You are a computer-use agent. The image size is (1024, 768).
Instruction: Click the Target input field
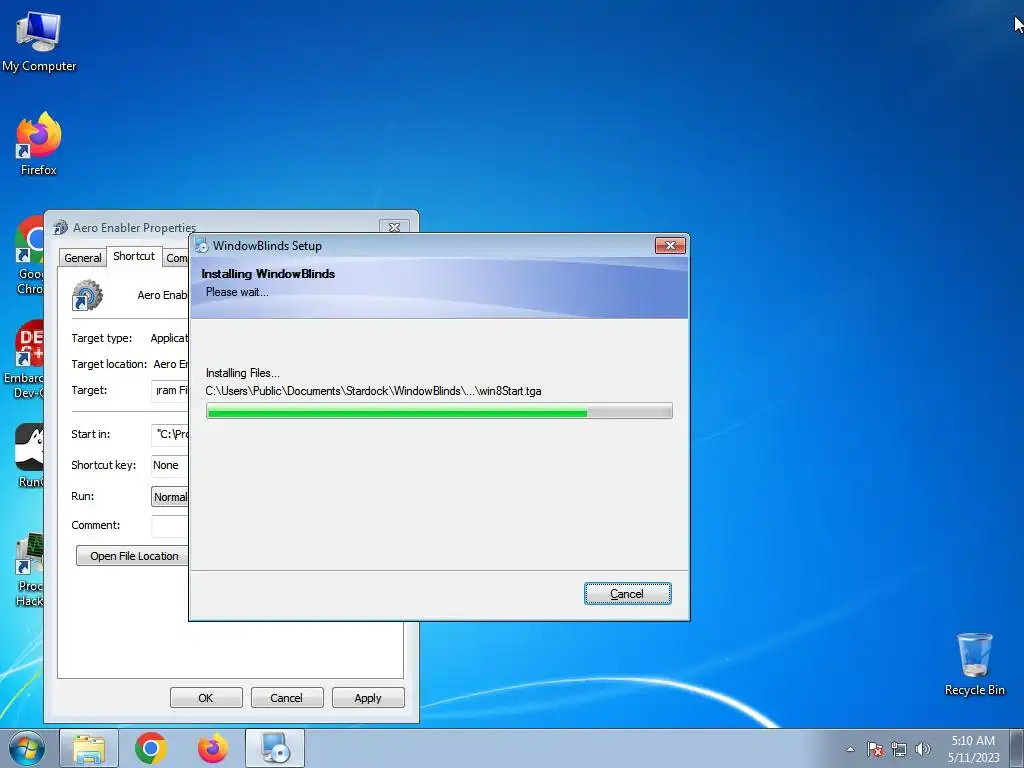tap(170, 391)
